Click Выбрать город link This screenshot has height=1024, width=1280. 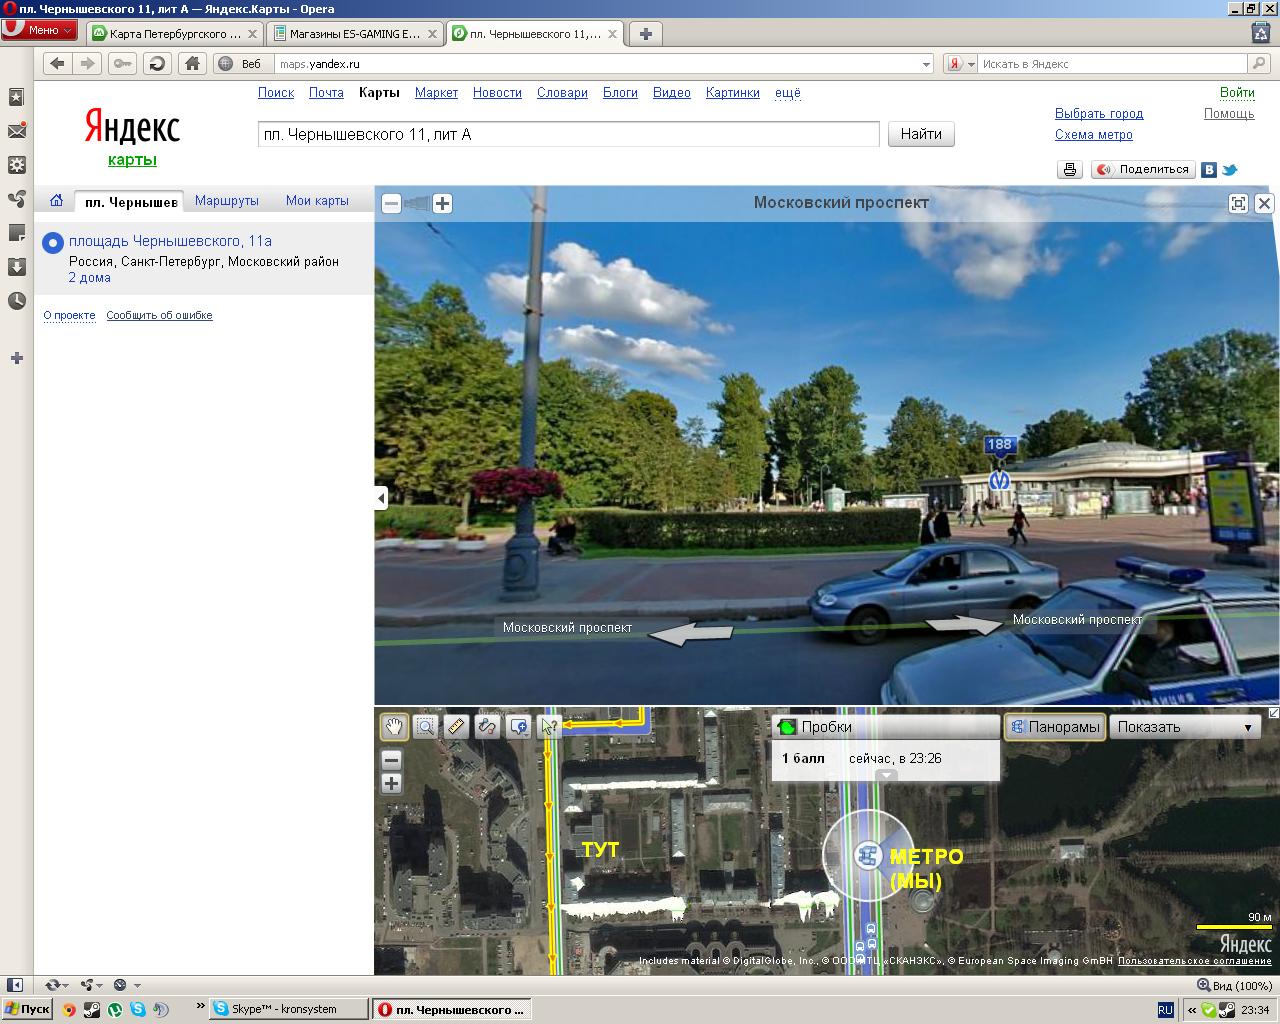click(1099, 113)
